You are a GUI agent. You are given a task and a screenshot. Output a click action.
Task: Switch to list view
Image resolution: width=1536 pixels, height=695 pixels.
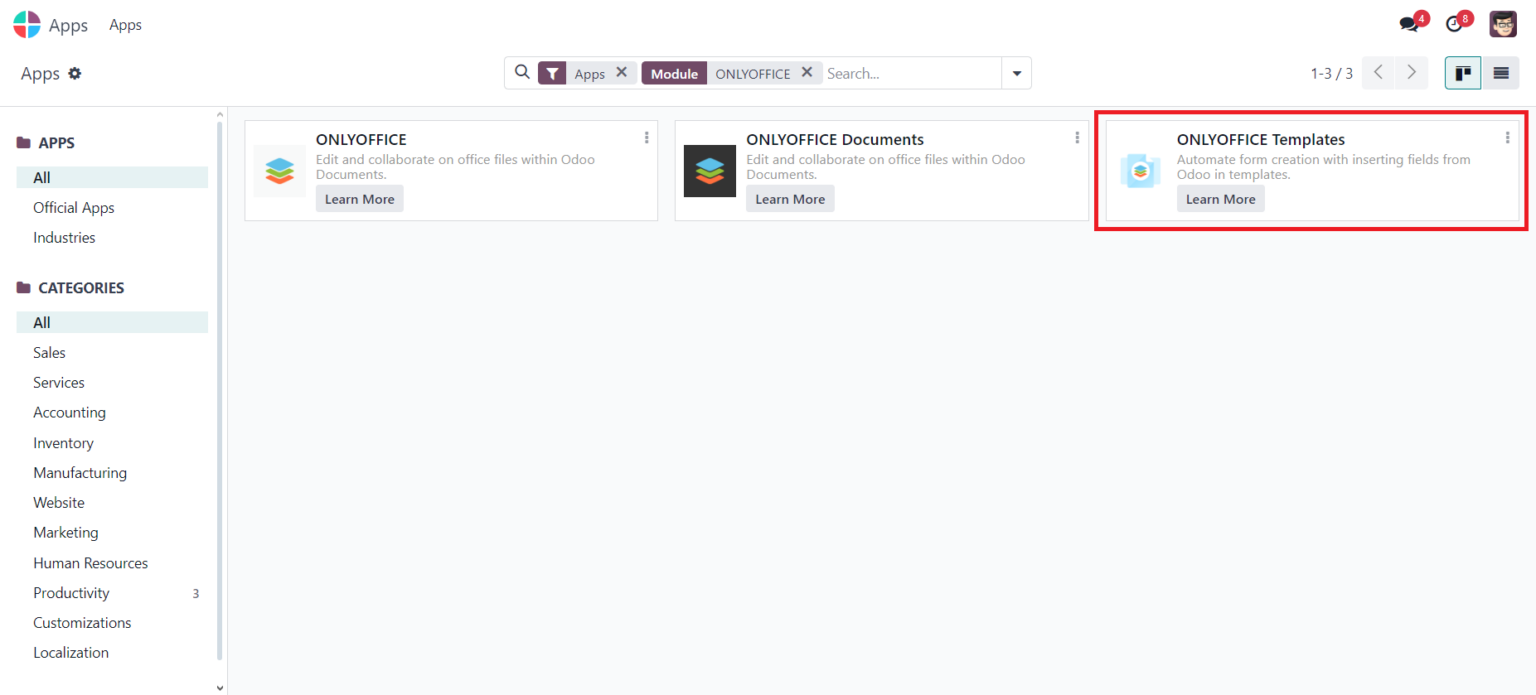coord(1500,72)
